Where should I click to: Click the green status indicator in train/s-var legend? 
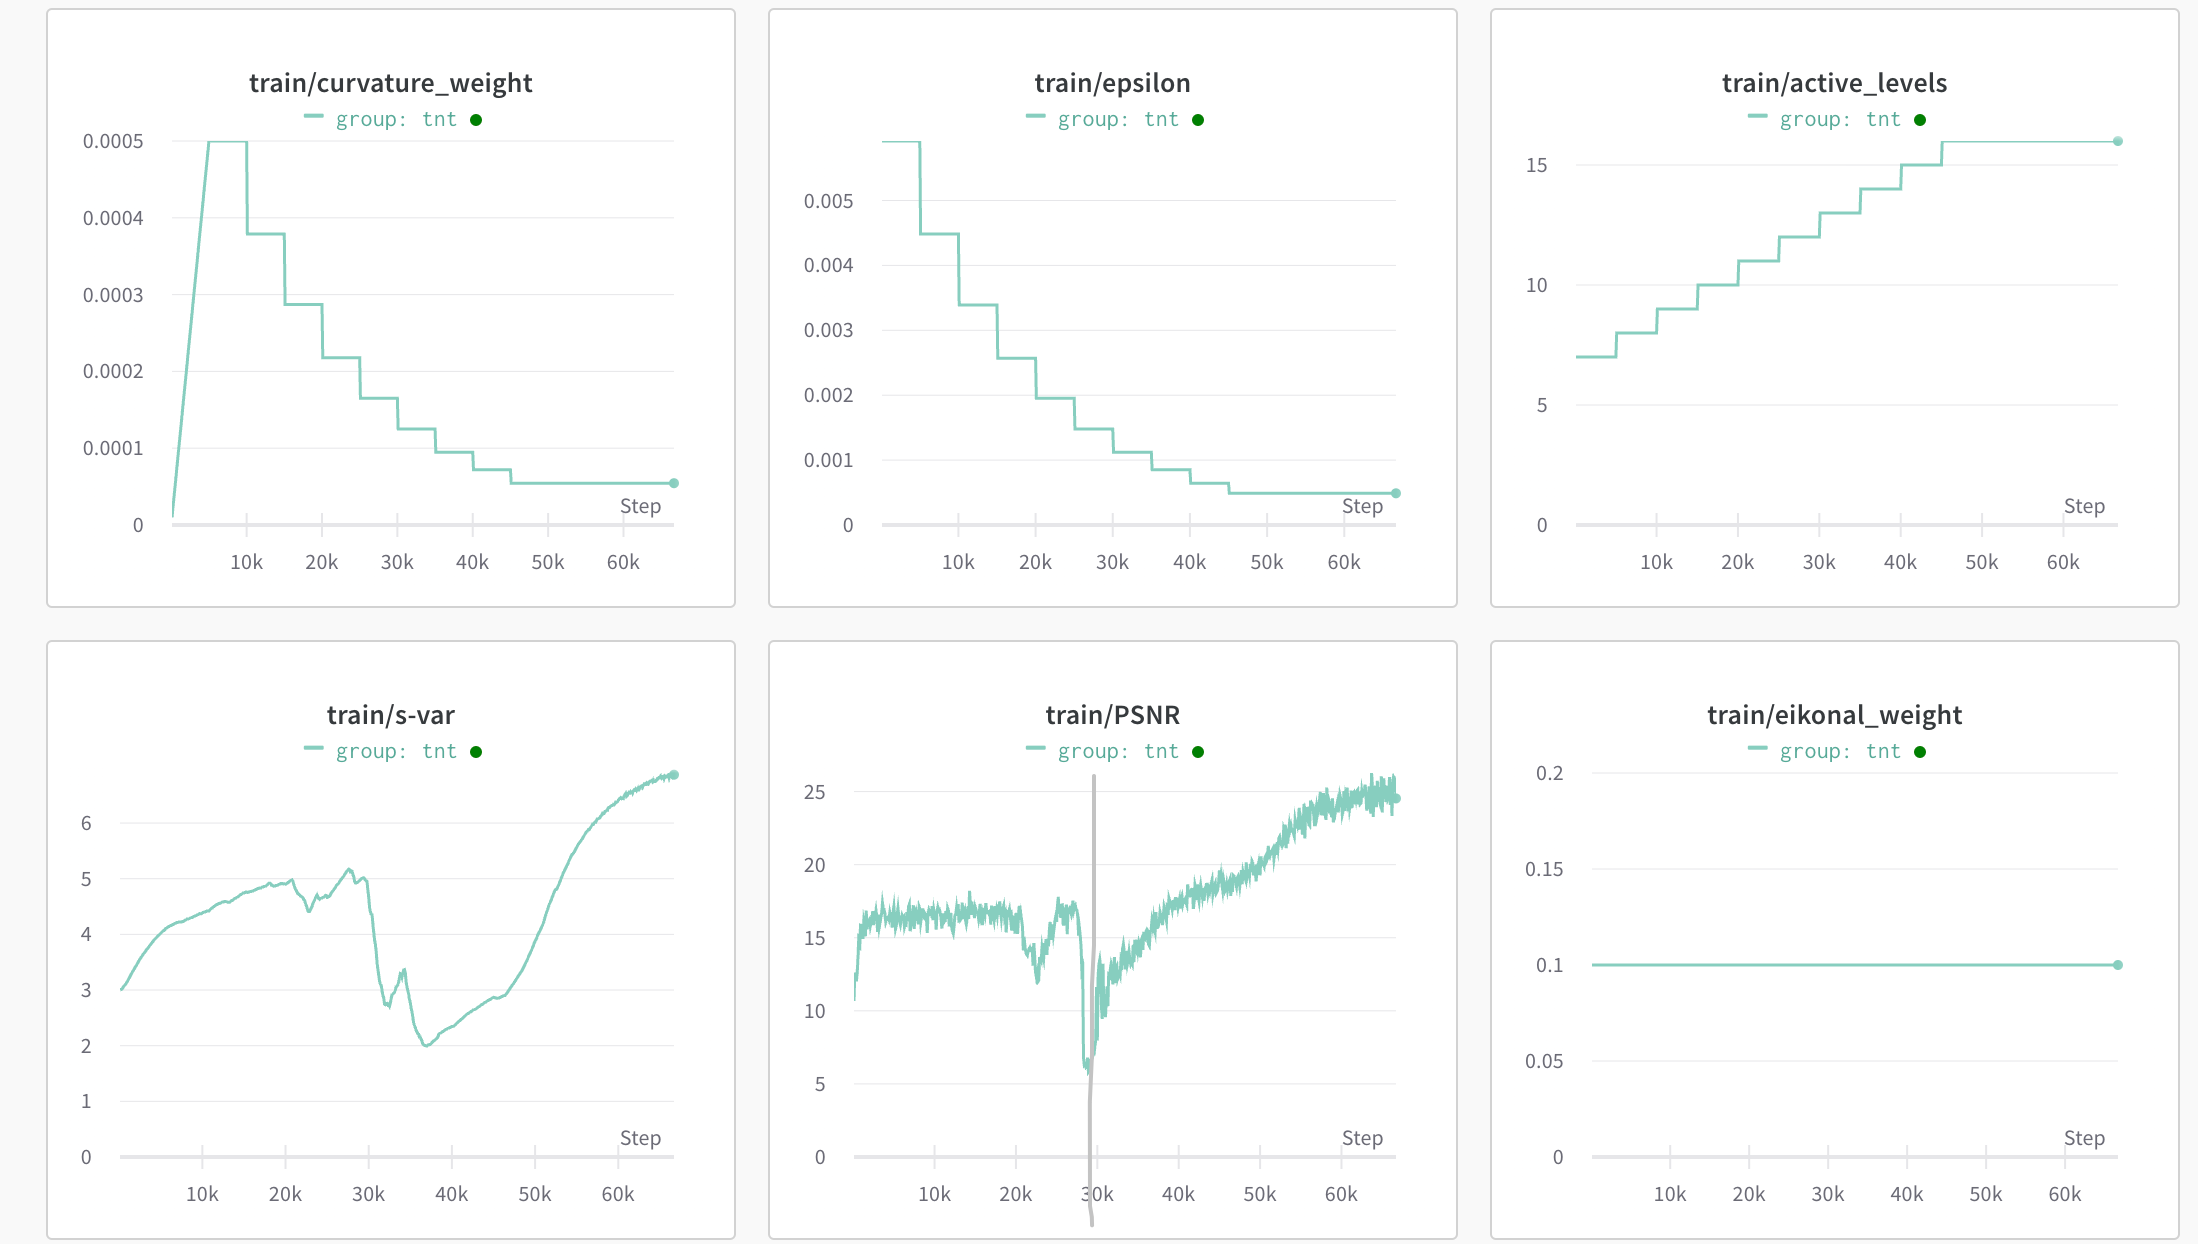coord(477,751)
